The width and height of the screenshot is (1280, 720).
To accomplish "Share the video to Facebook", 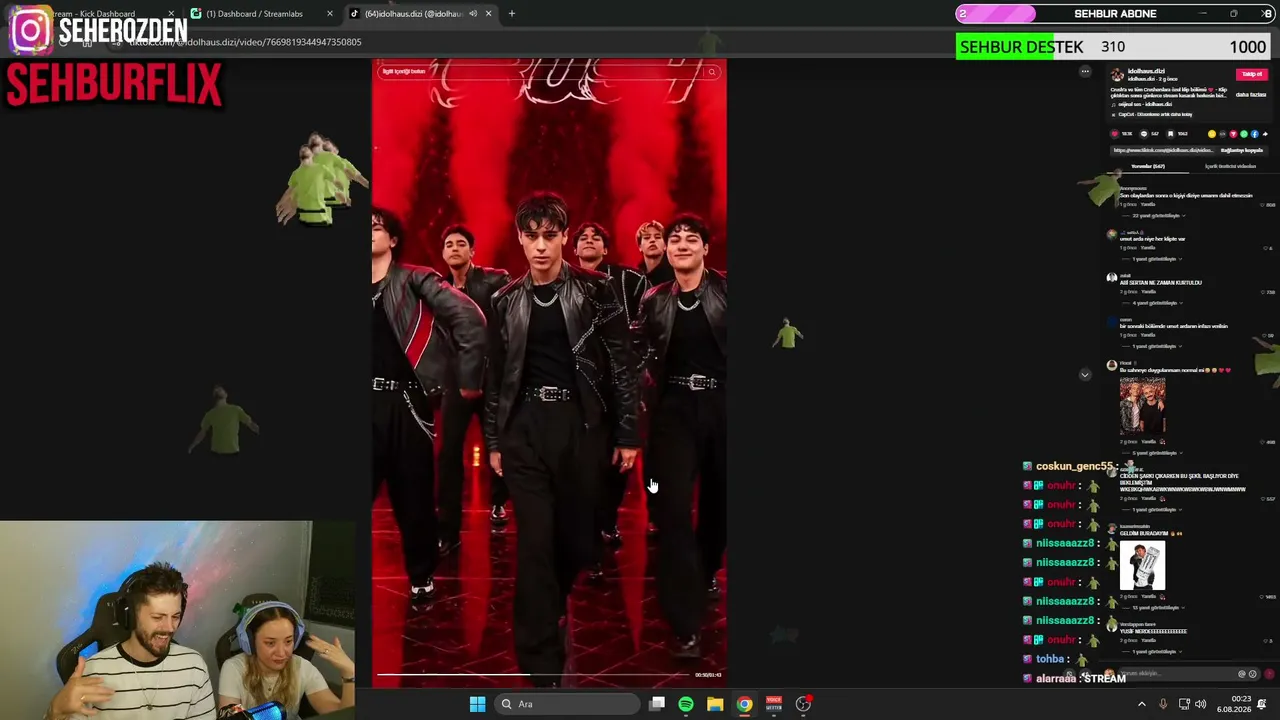I will click(x=1254, y=134).
